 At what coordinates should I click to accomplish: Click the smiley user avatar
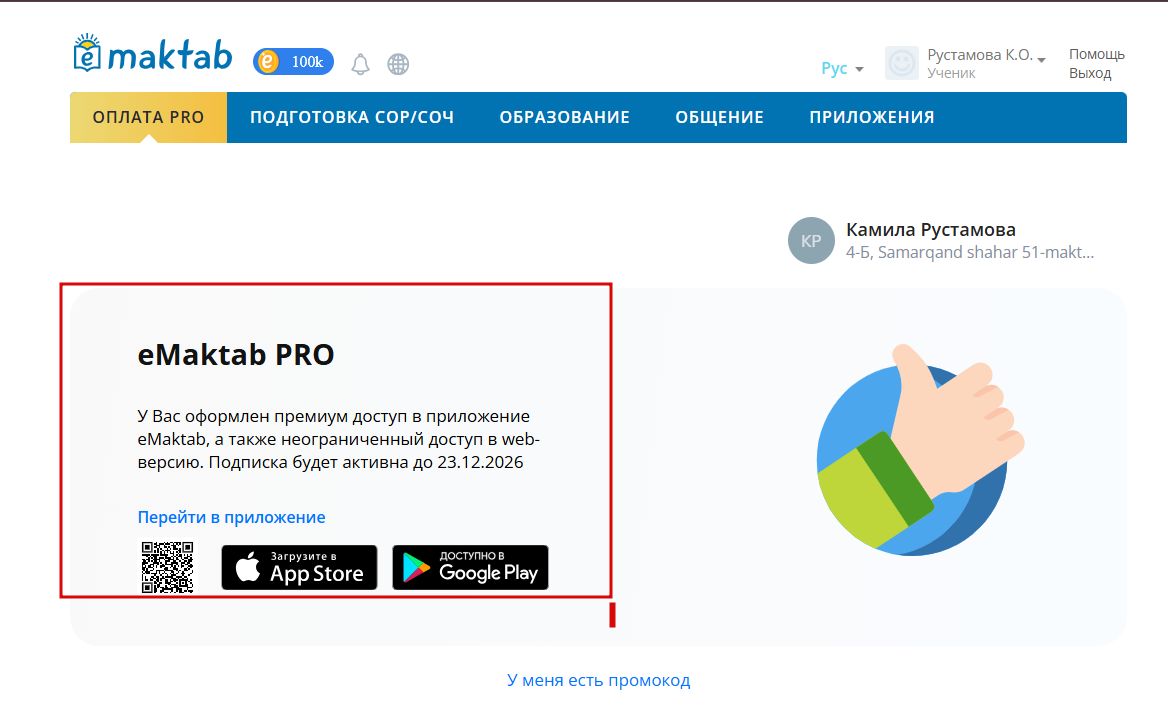pyautogui.click(x=901, y=63)
